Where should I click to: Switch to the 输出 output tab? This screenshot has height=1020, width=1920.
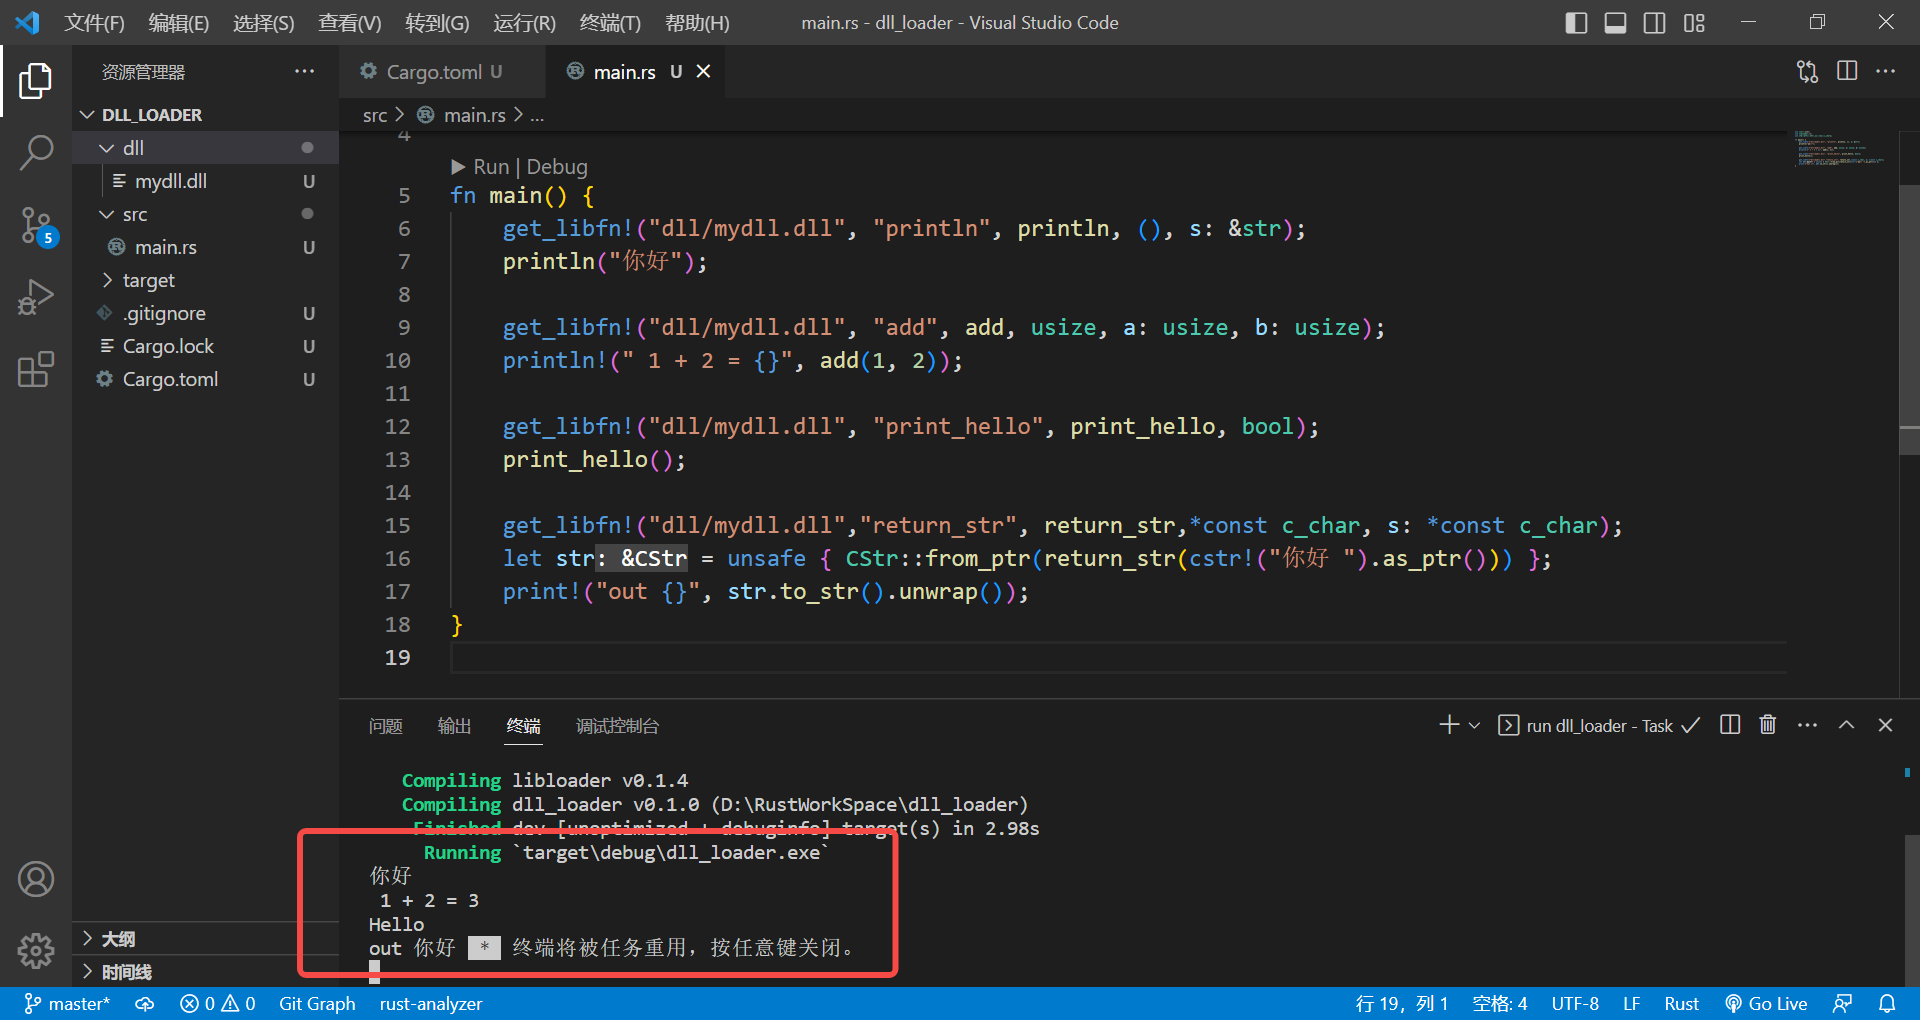[454, 726]
